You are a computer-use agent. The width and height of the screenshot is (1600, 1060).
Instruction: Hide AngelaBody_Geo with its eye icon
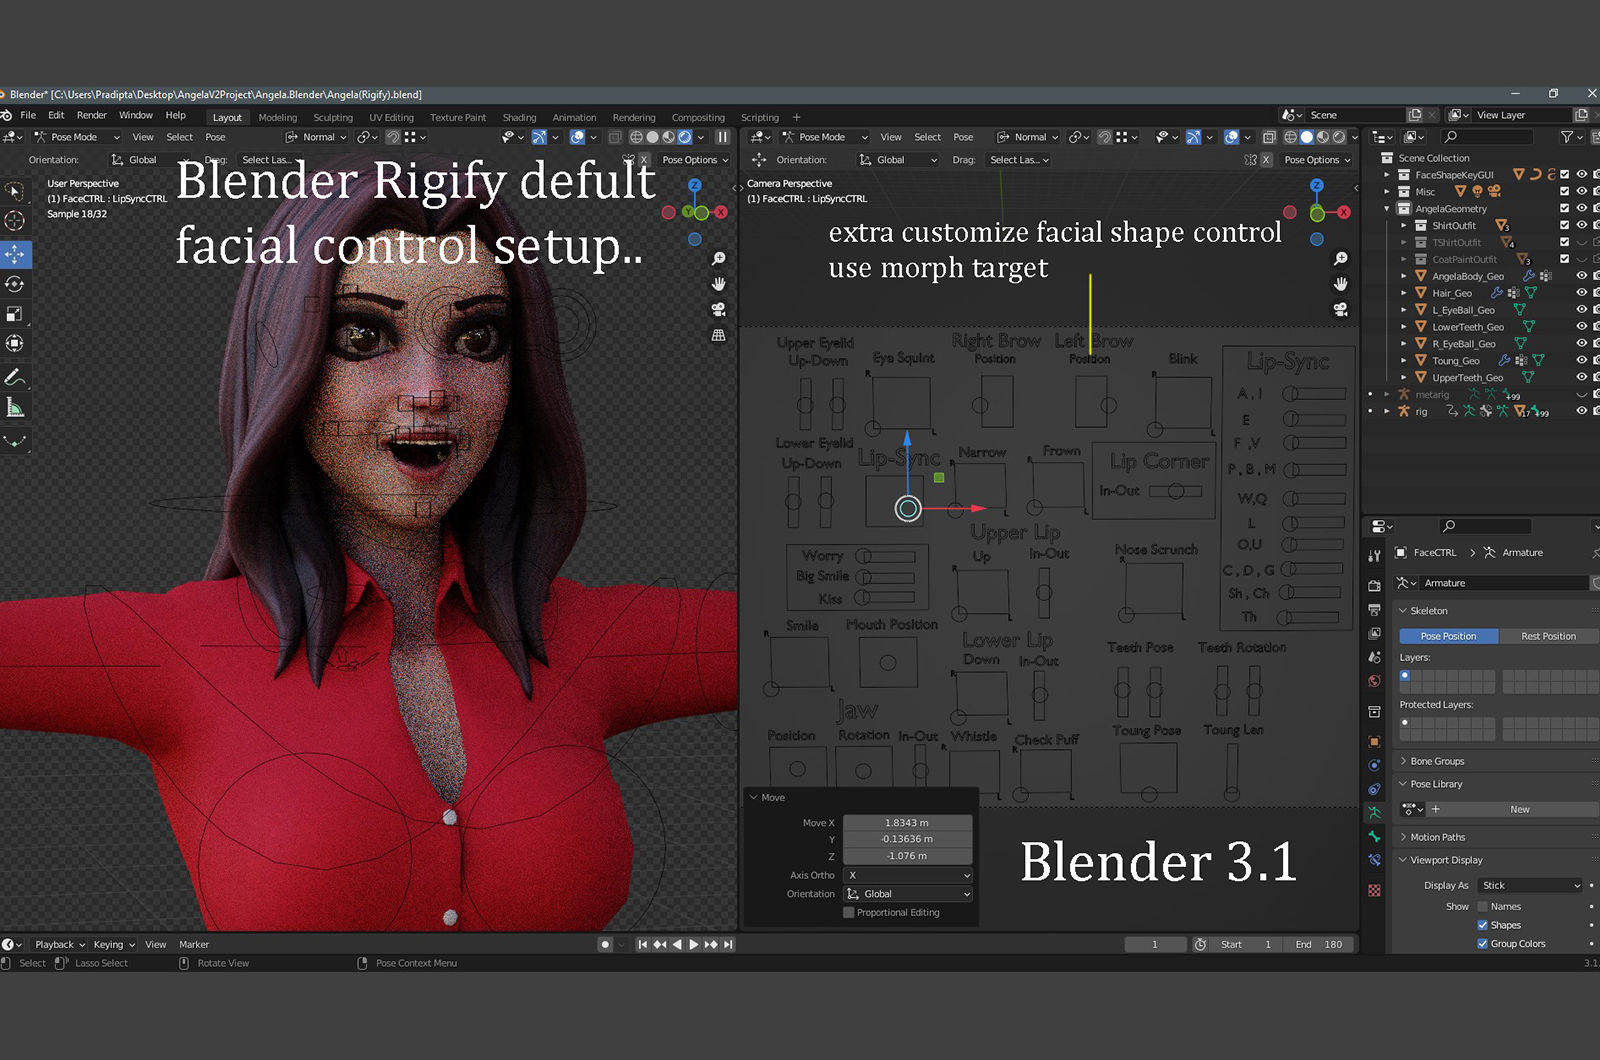pos(1582,276)
